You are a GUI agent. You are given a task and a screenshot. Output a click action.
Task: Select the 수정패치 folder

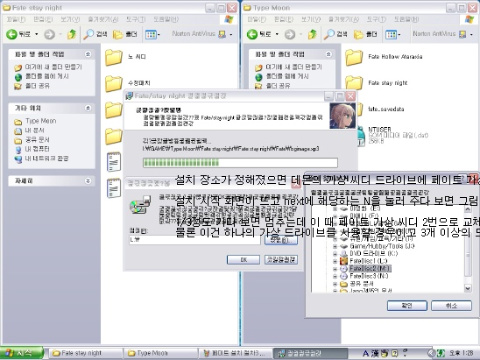click(x=128, y=83)
